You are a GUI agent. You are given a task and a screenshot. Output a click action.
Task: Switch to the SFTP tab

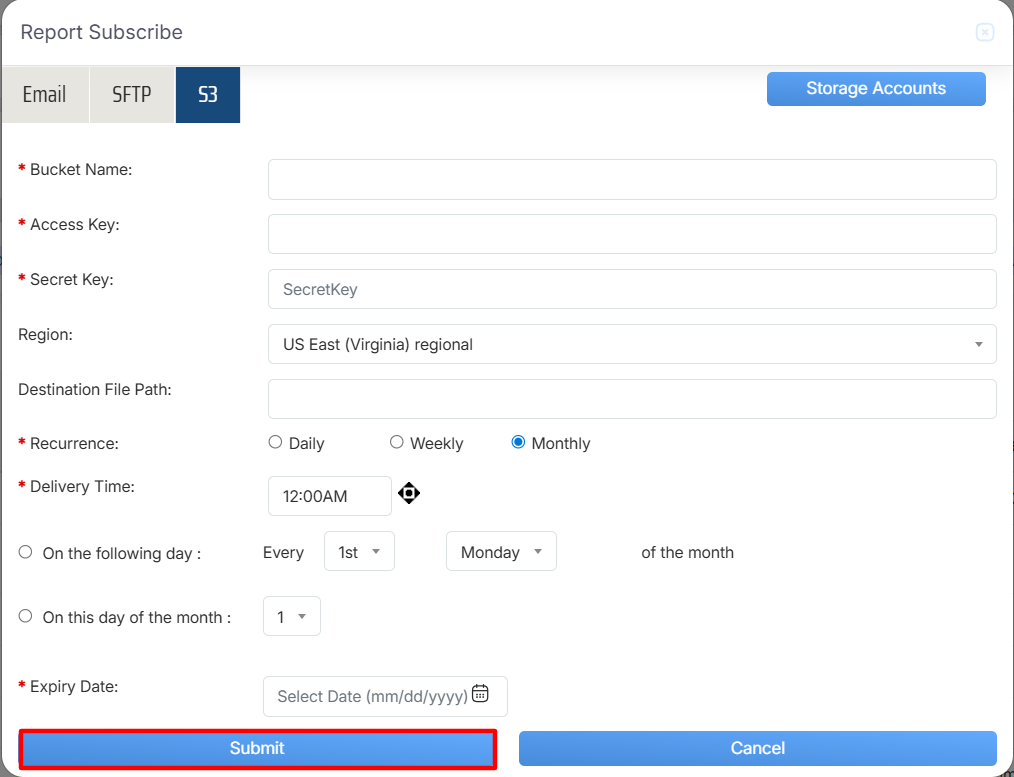(x=132, y=95)
